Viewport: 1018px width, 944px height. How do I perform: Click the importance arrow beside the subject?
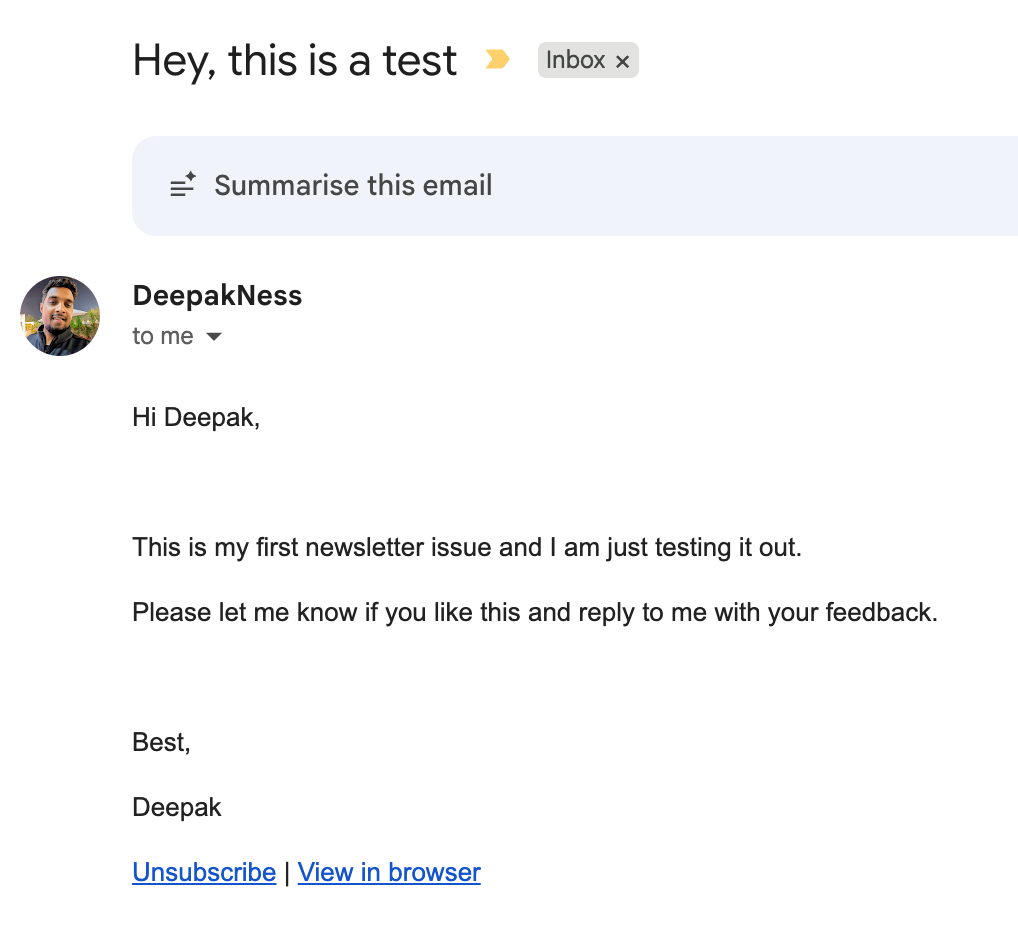coord(497,59)
